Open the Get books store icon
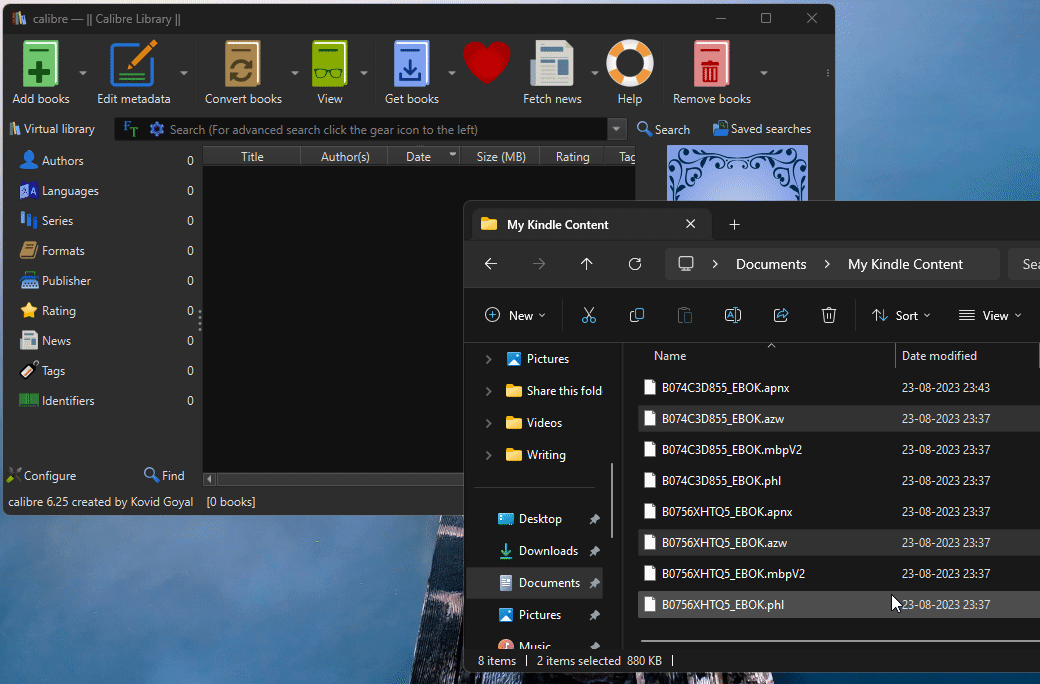Image resolution: width=1040 pixels, height=684 pixels. point(411,65)
